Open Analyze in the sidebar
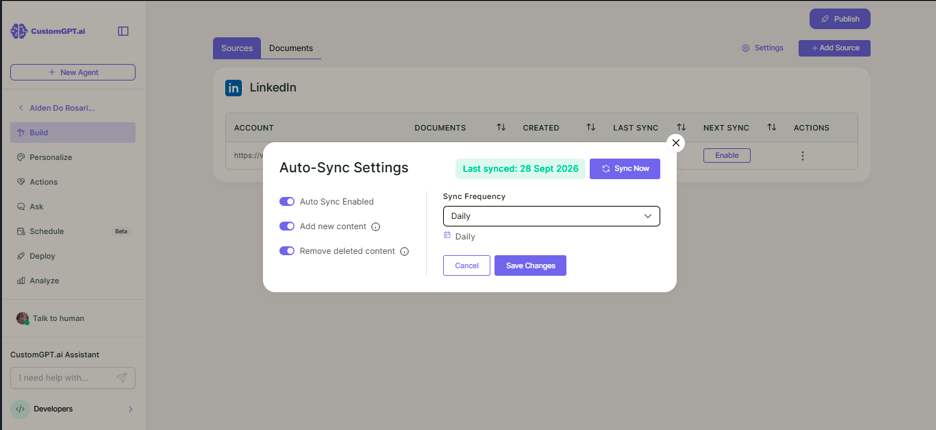The image size is (936, 430). (73, 281)
